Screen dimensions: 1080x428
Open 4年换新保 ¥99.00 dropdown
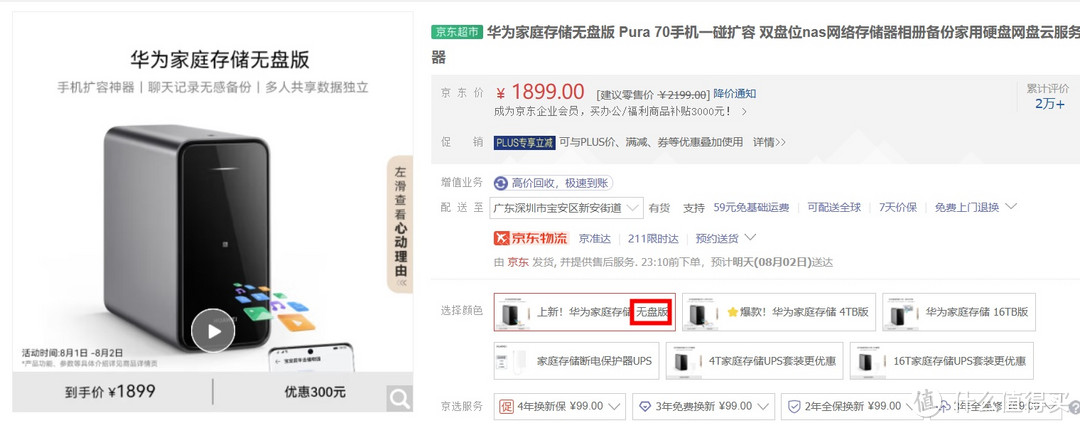pos(559,407)
